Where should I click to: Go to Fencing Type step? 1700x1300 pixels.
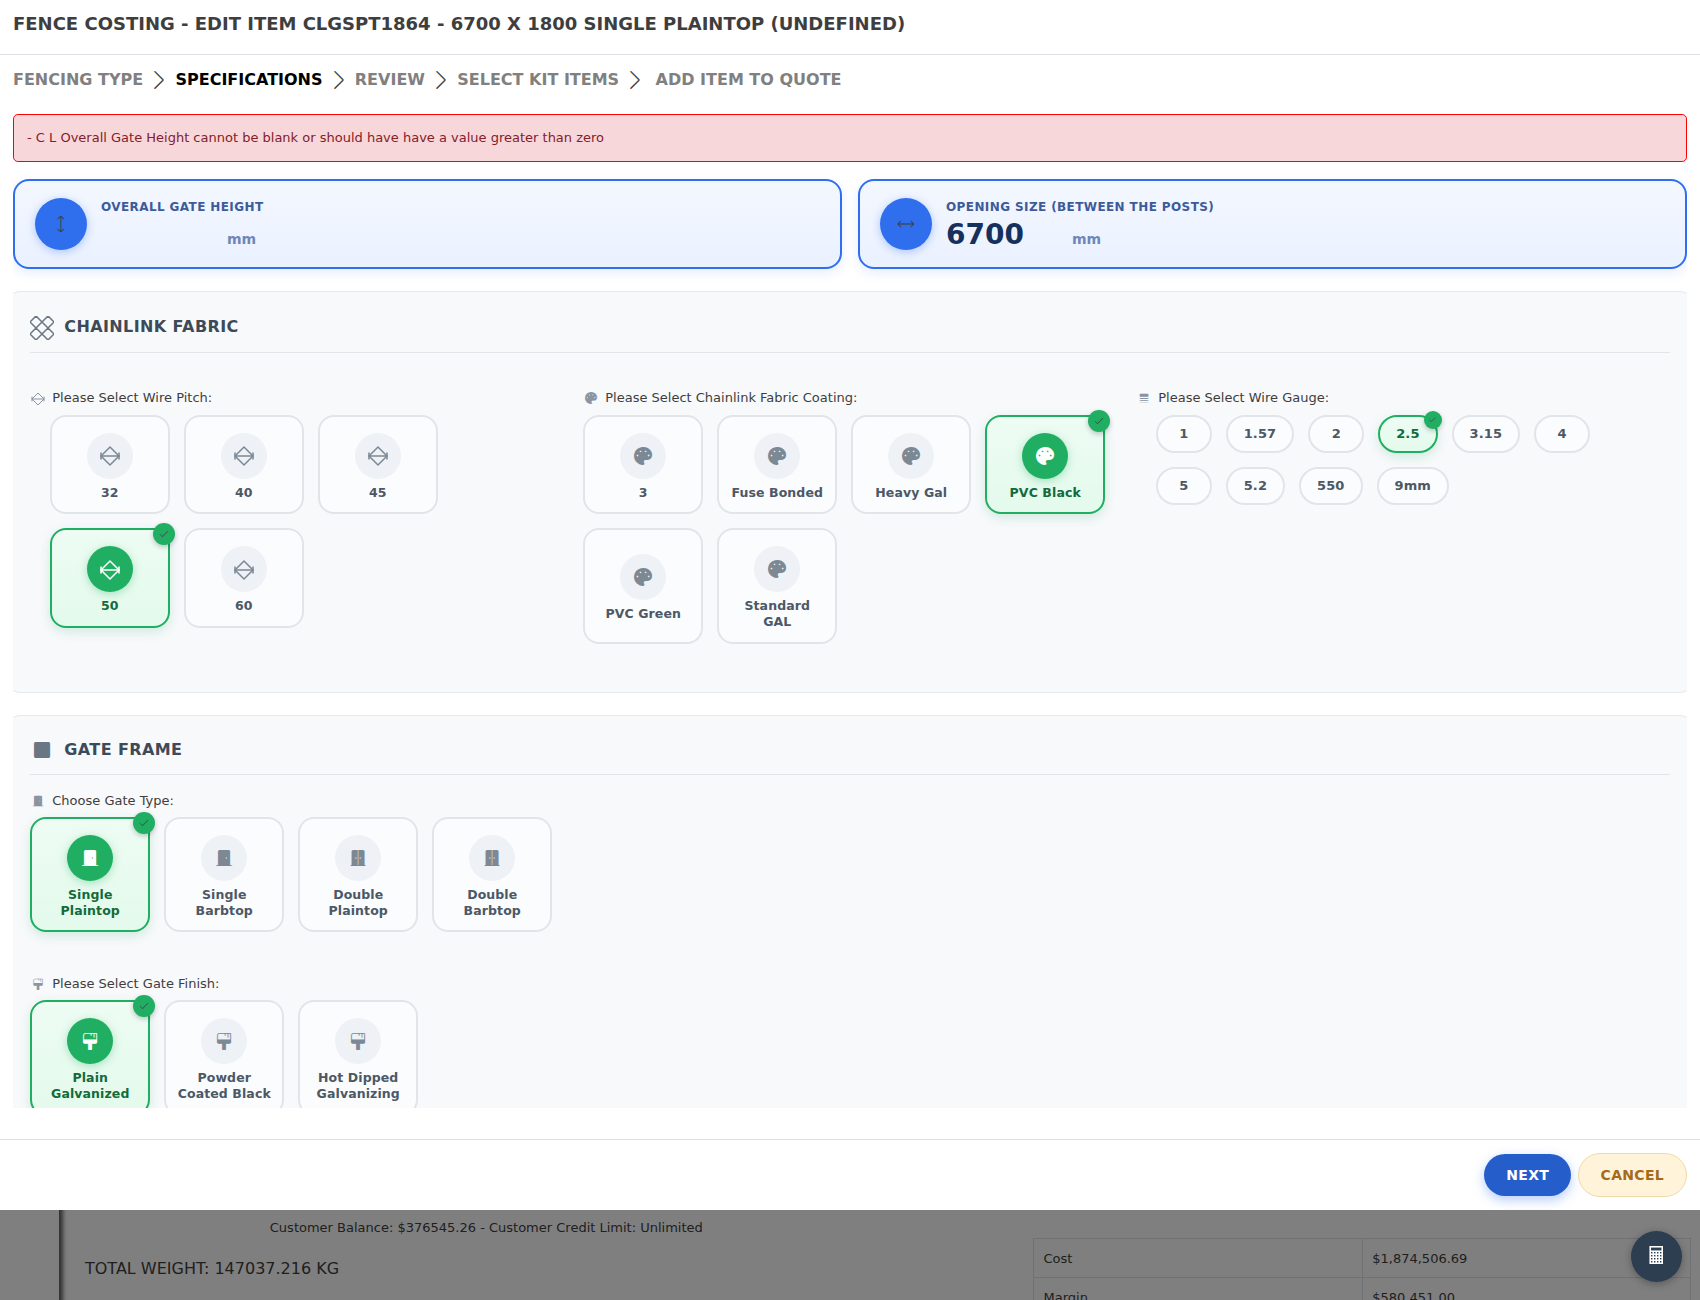(x=78, y=79)
